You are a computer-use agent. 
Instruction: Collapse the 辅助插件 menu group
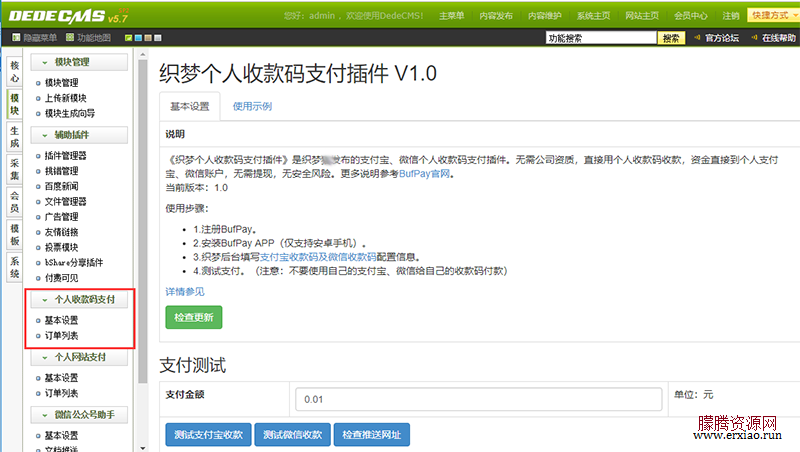click(x=79, y=135)
